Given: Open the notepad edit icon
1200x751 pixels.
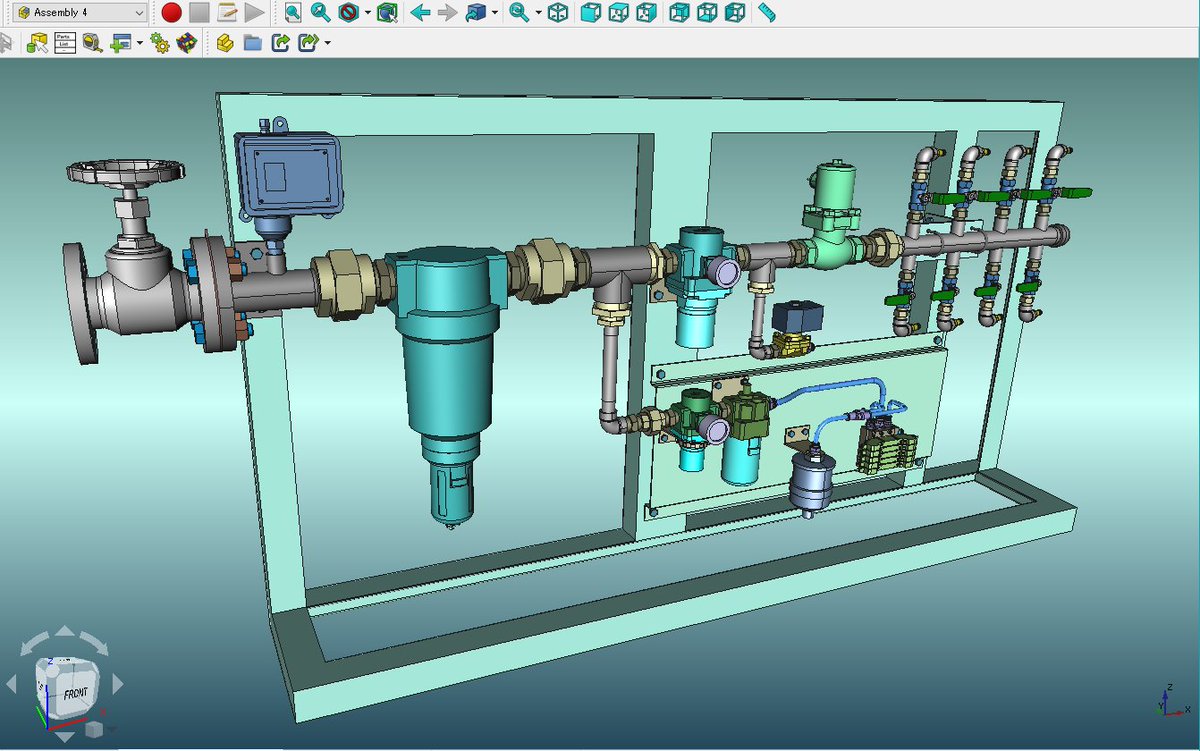Looking at the screenshot, I should (x=227, y=13).
